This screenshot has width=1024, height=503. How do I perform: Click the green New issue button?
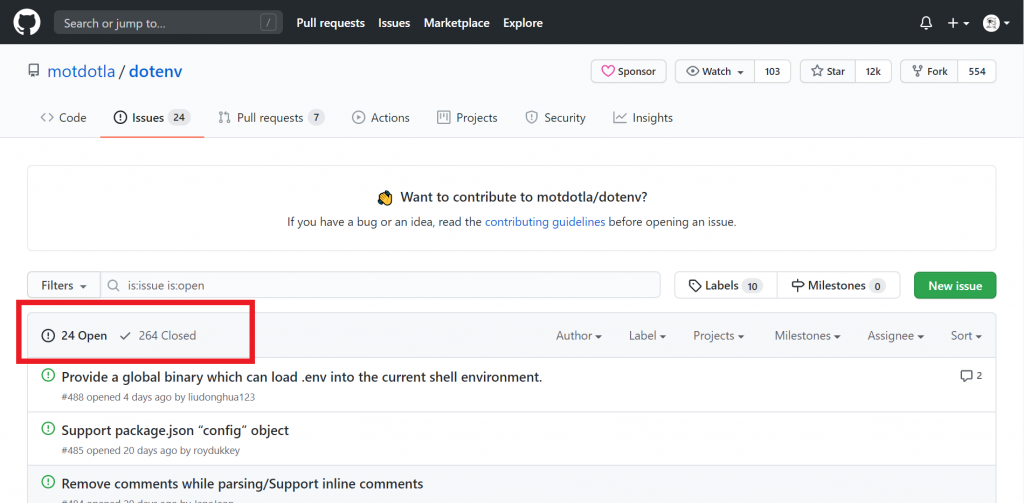click(955, 286)
